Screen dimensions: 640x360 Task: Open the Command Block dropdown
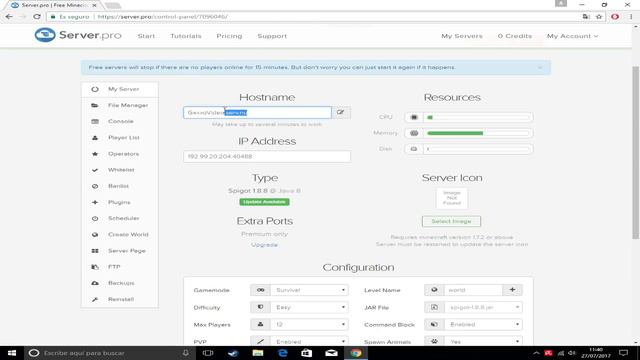coord(483,324)
